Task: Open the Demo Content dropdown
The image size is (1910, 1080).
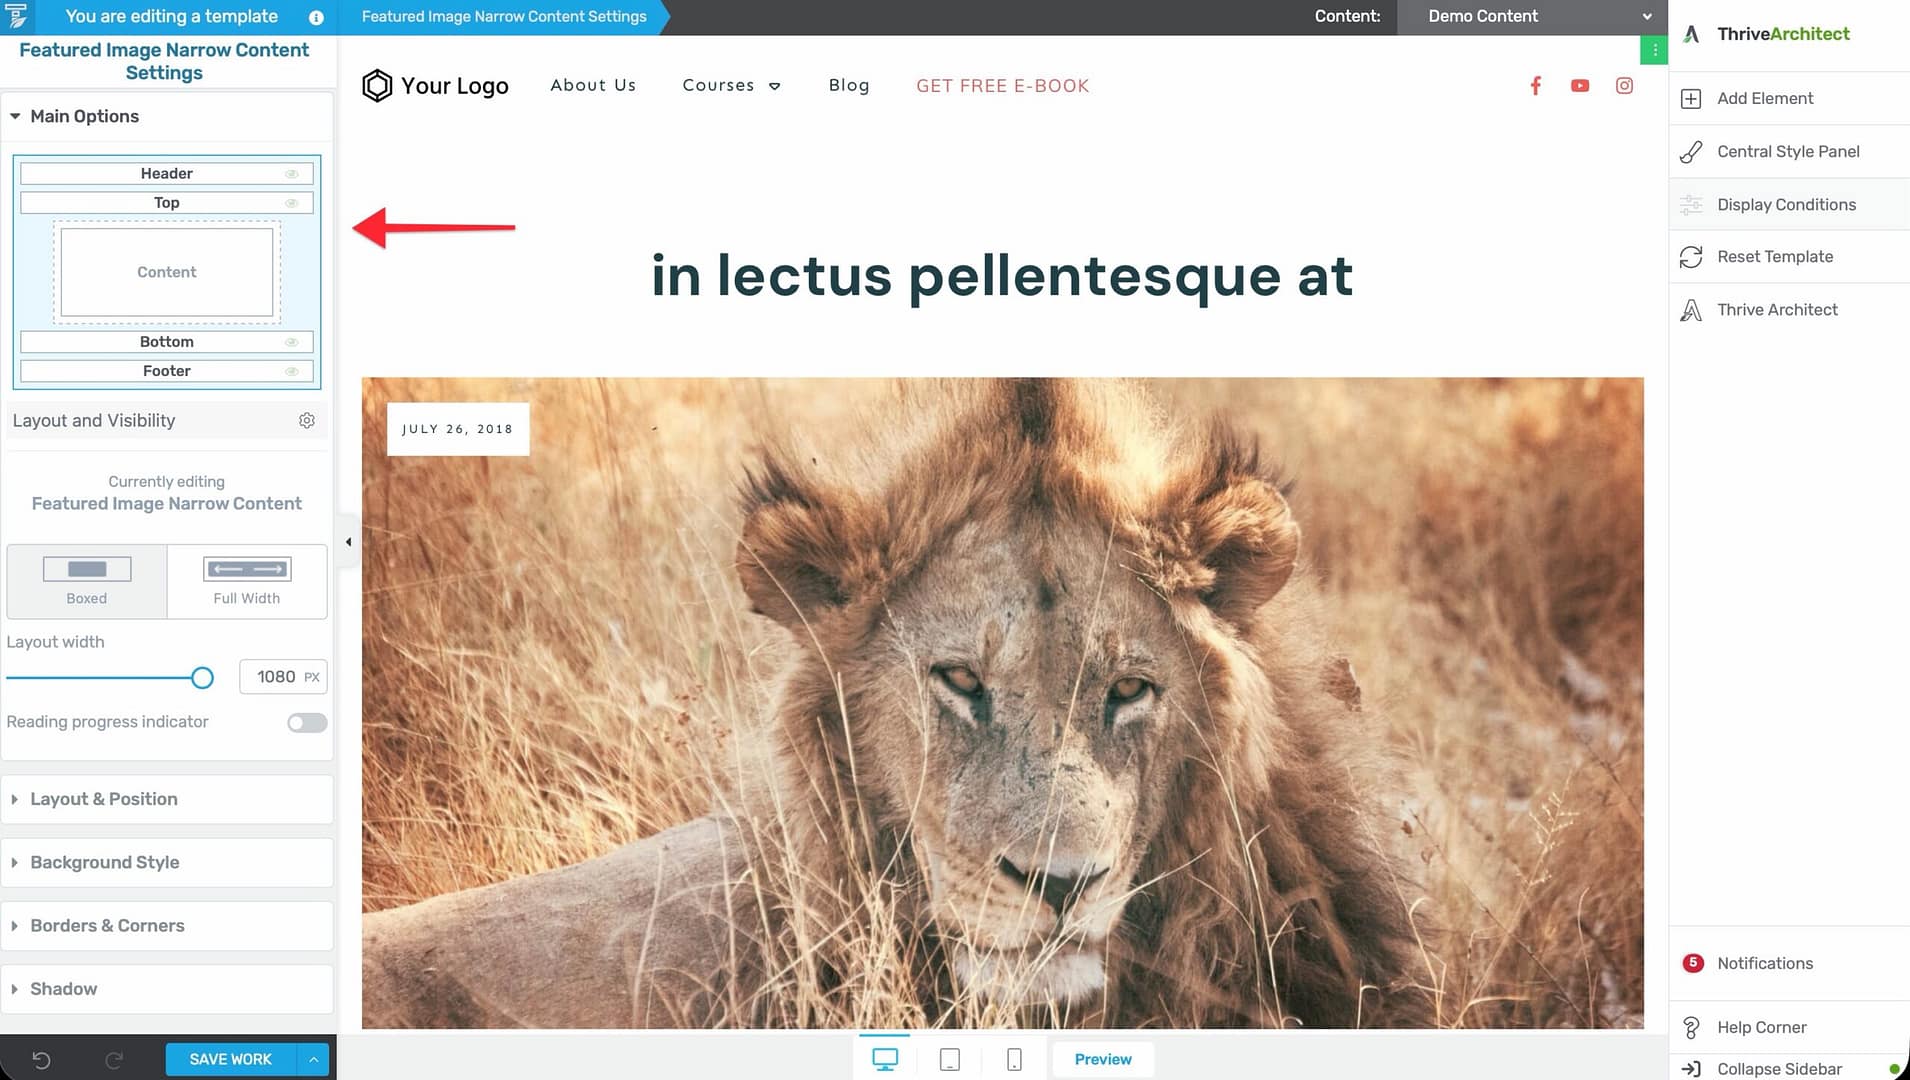Action: pos(1532,17)
